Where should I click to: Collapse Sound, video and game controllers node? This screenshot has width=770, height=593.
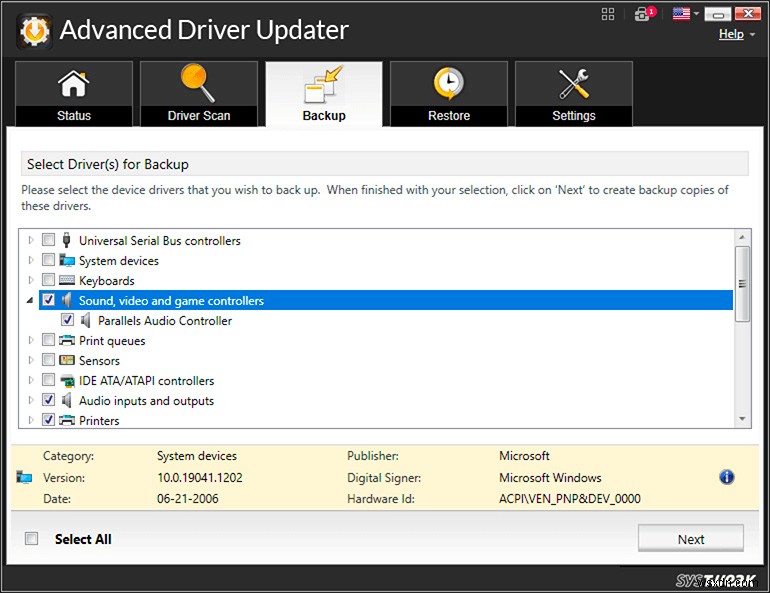coord(30,300)
